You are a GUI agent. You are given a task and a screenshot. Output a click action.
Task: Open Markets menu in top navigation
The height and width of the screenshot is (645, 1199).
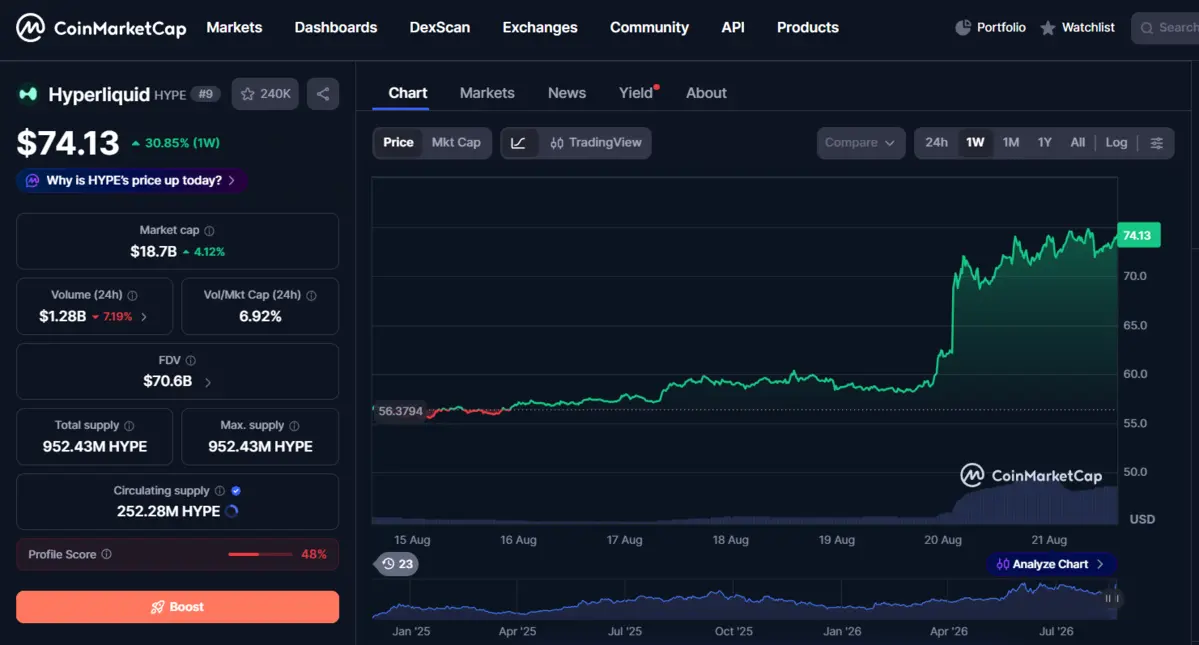pos(234,28)
